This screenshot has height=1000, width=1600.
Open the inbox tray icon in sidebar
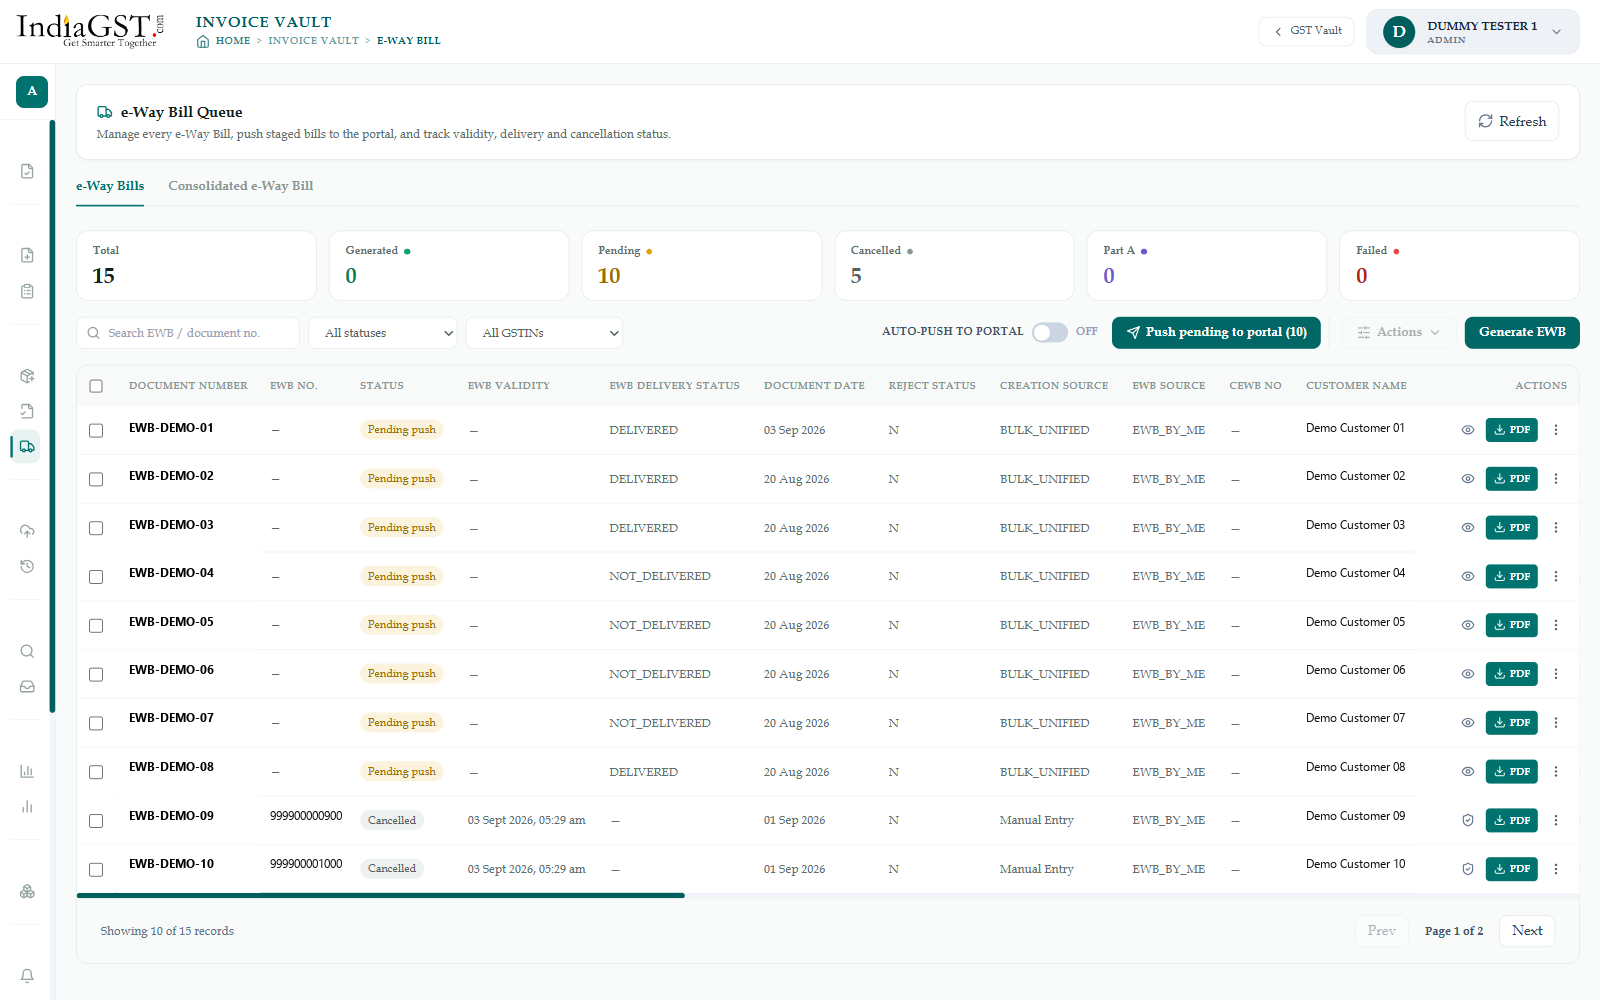click(27, 687)
